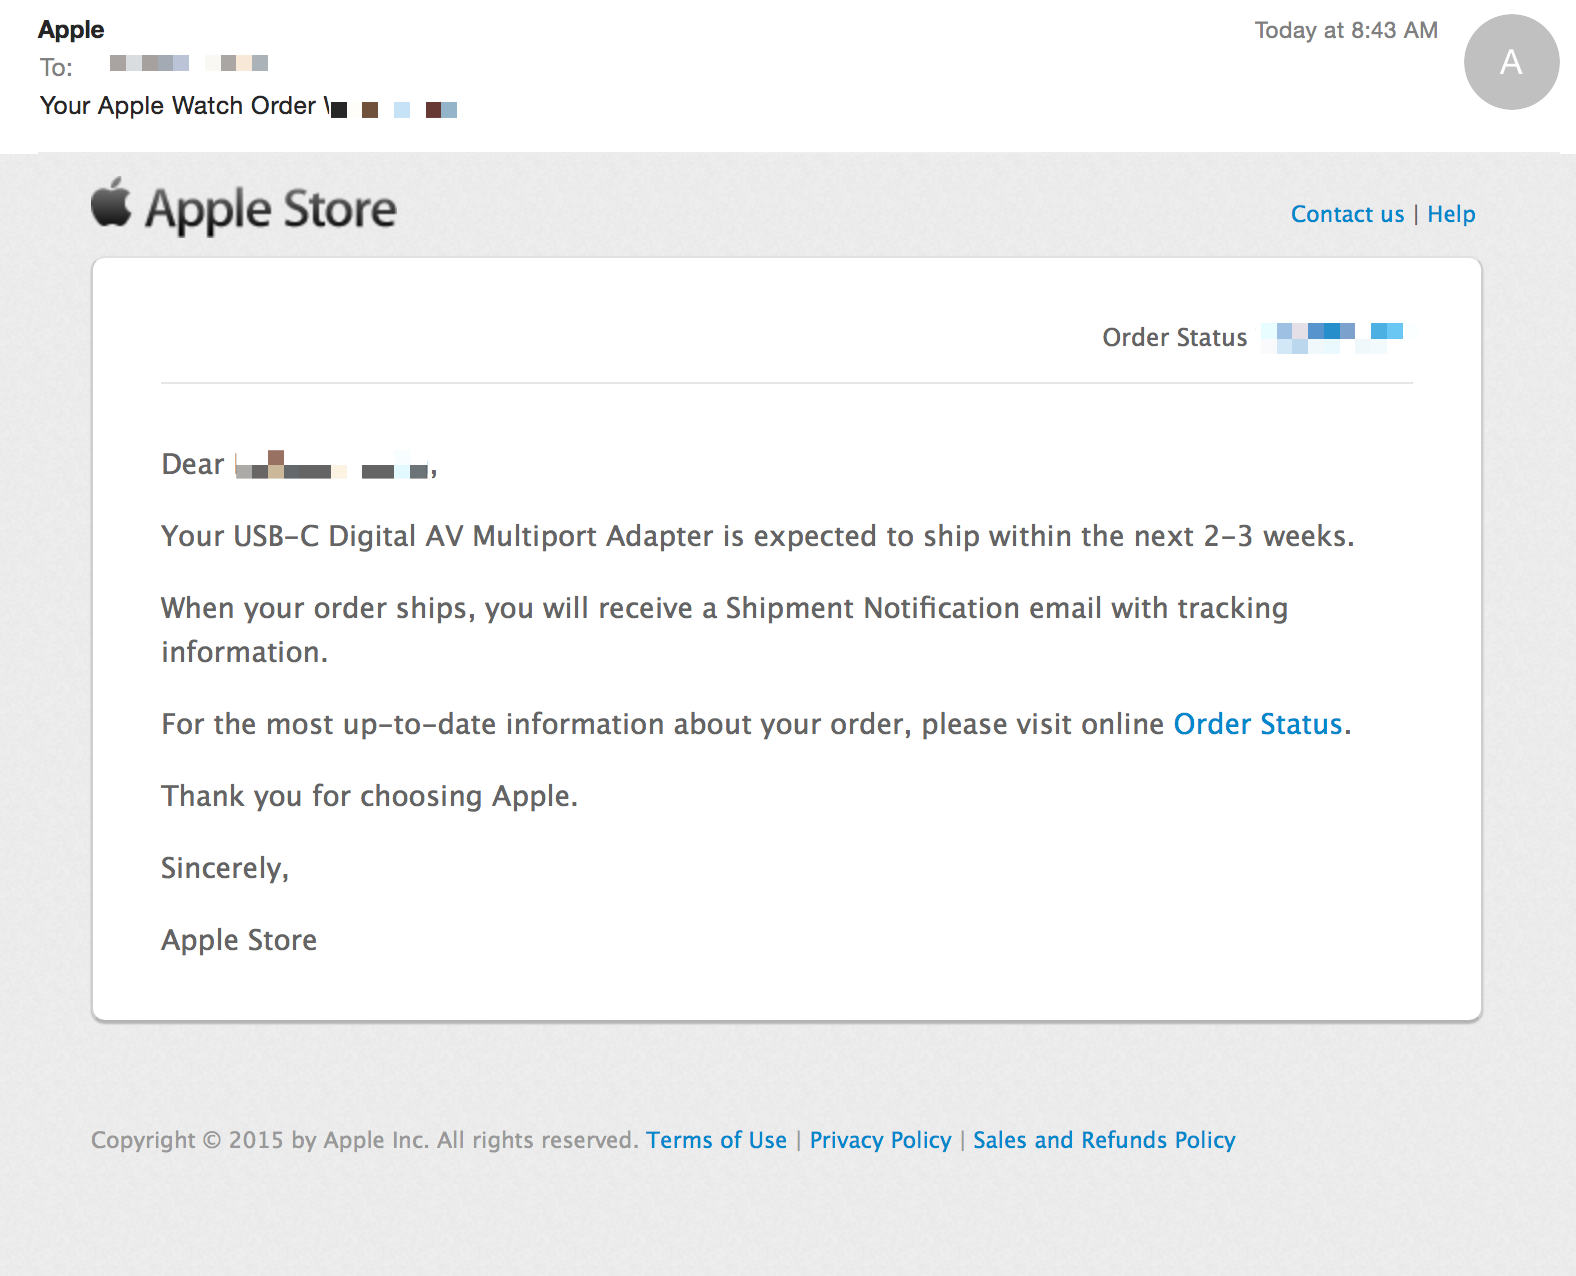Screen dimensions: 1576x1276
Task: Click 'Thank you for choosing Apple.' text
Action: click(x=369, y=796)
